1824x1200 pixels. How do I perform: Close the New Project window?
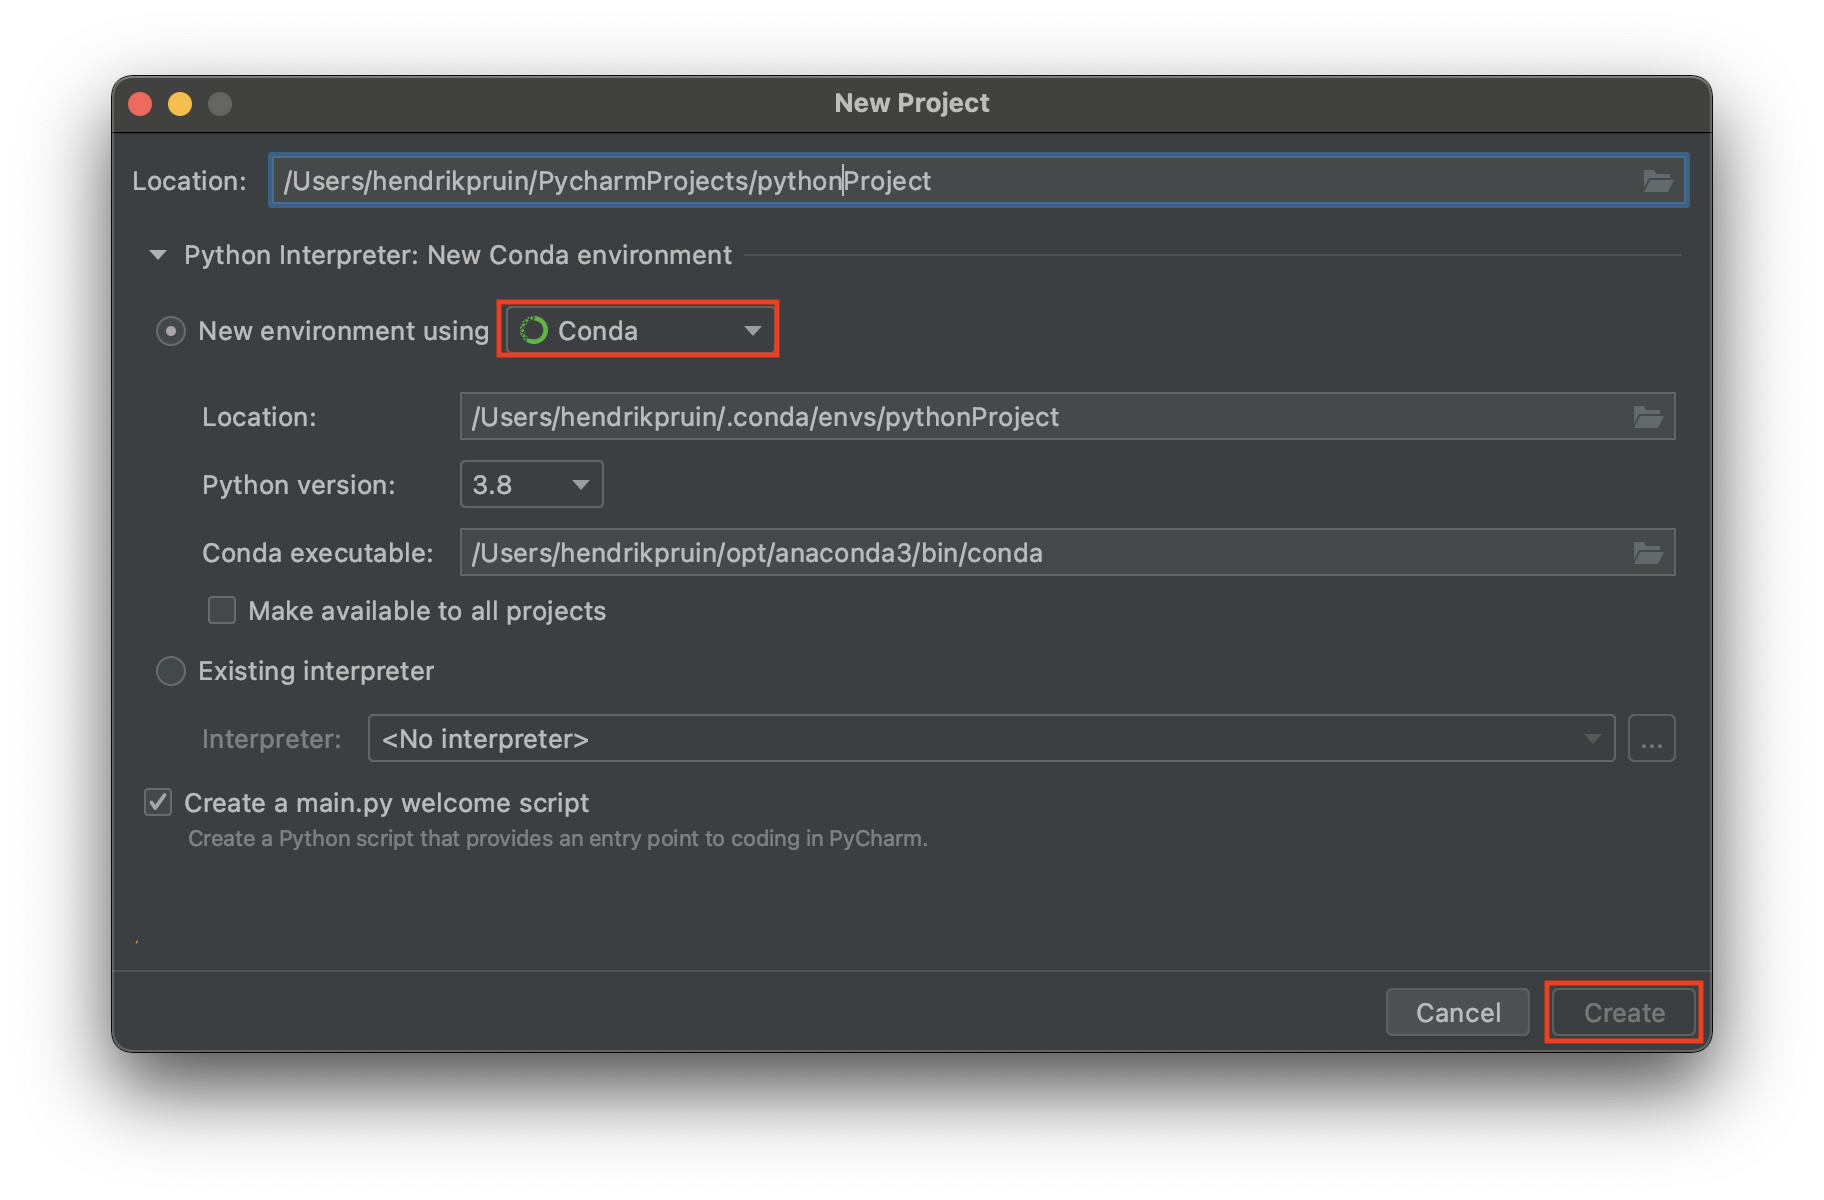pos(141,104)
